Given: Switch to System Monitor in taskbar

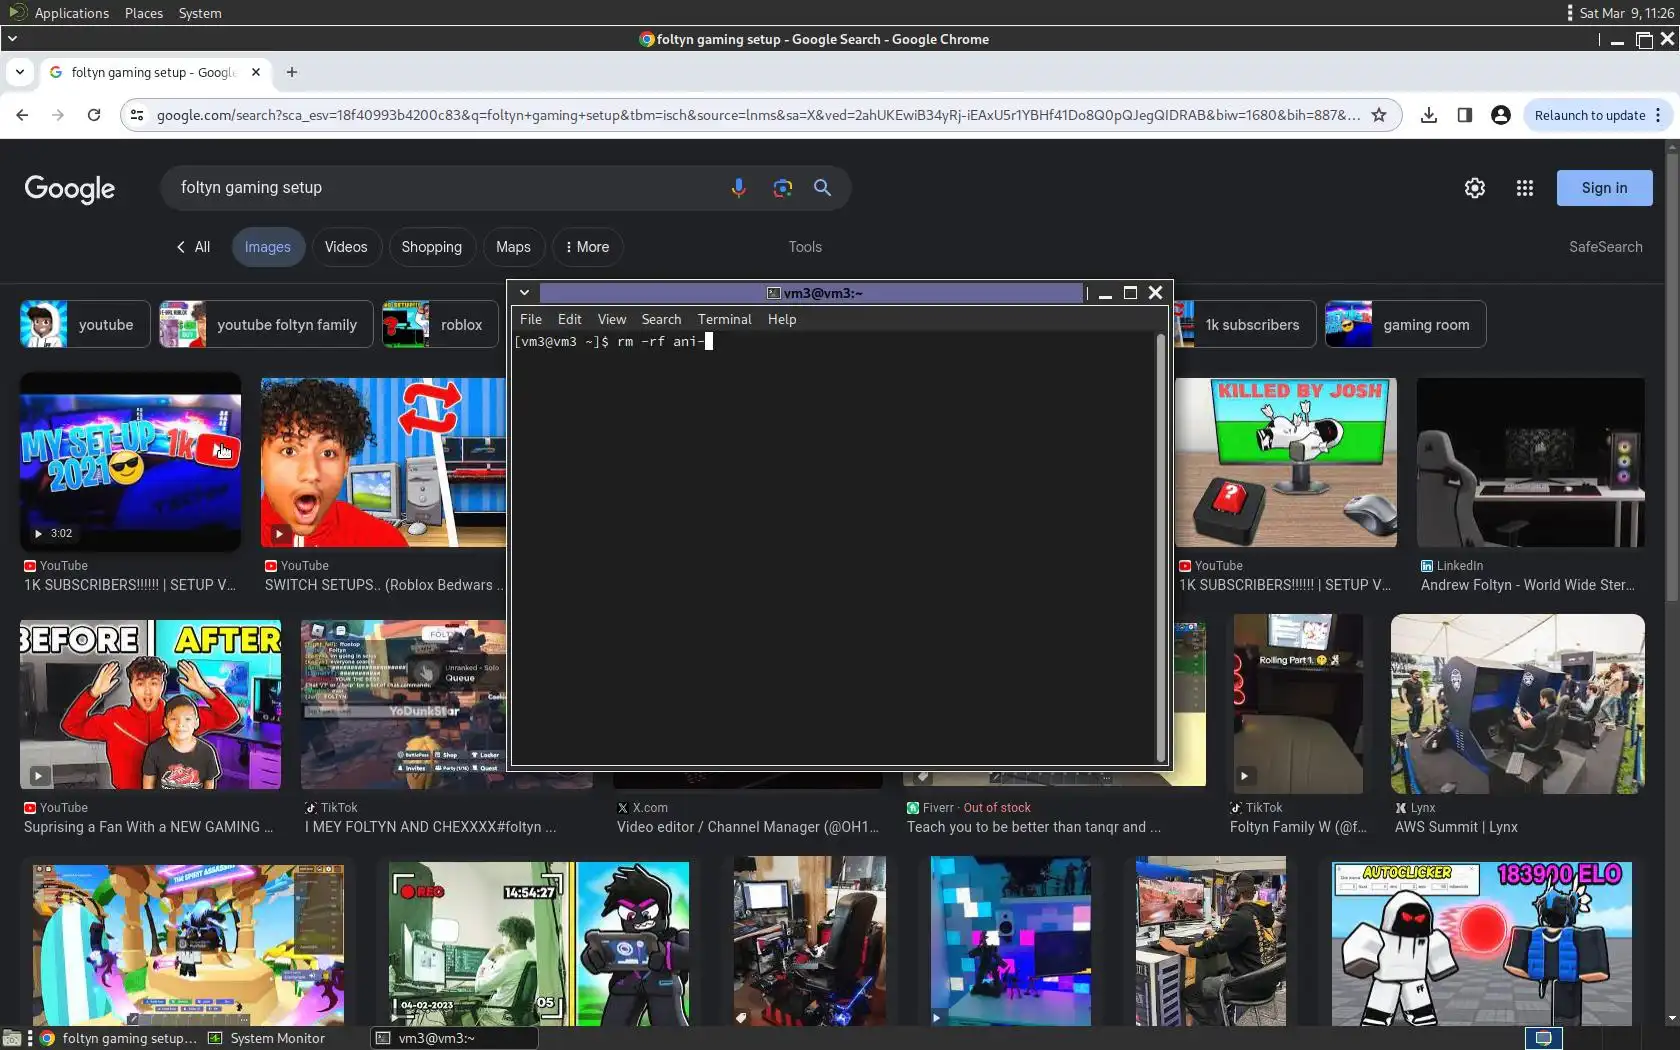Looking at the screenshot, I should 267,1038.
